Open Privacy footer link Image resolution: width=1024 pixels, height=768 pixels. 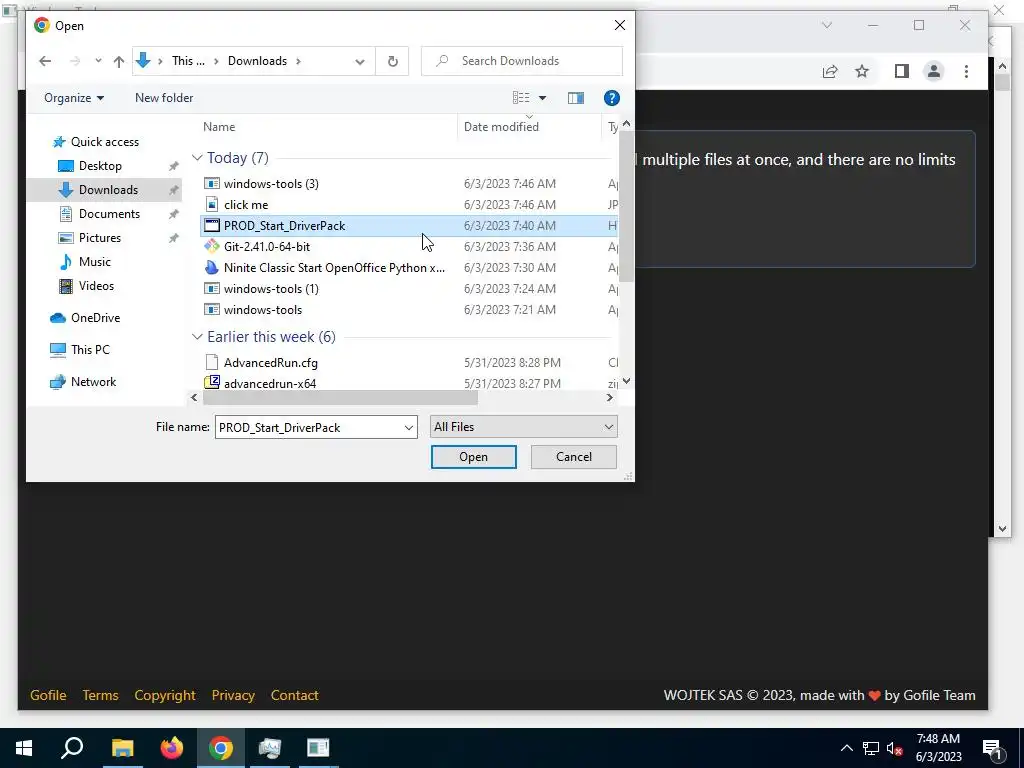pyautogui.click(x=233, y=696)
